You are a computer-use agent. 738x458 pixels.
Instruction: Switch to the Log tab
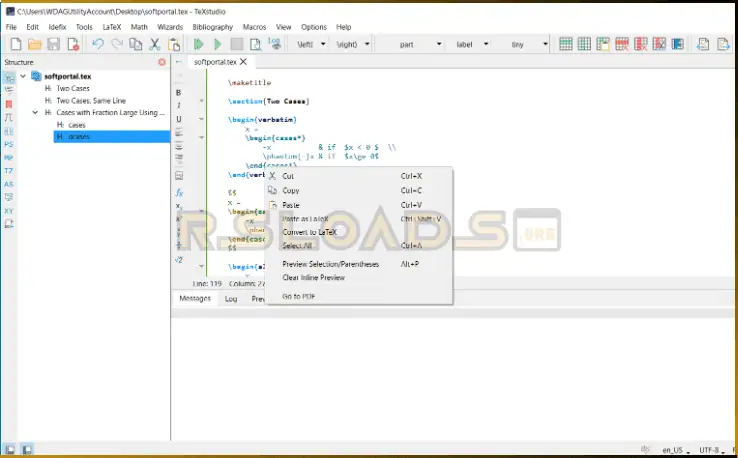point(231,299)
